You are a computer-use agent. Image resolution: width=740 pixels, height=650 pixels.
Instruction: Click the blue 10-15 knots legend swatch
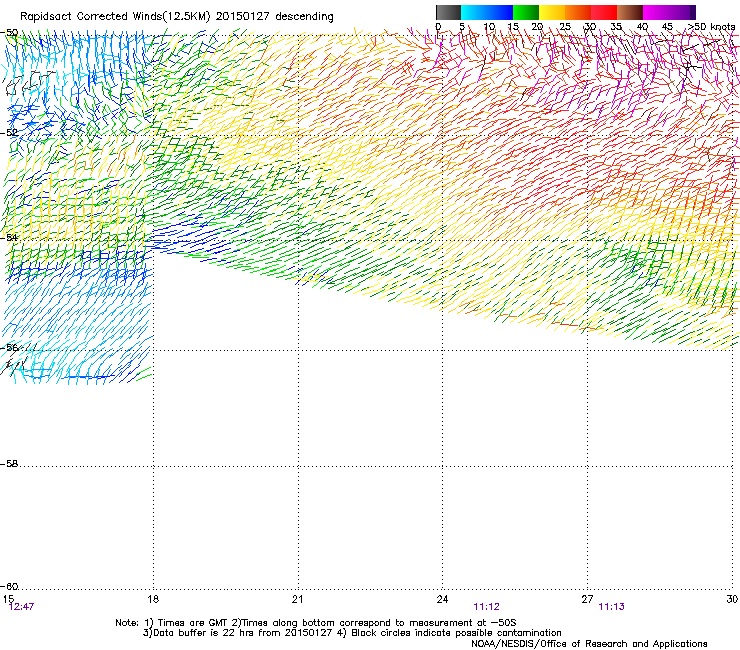500,12
